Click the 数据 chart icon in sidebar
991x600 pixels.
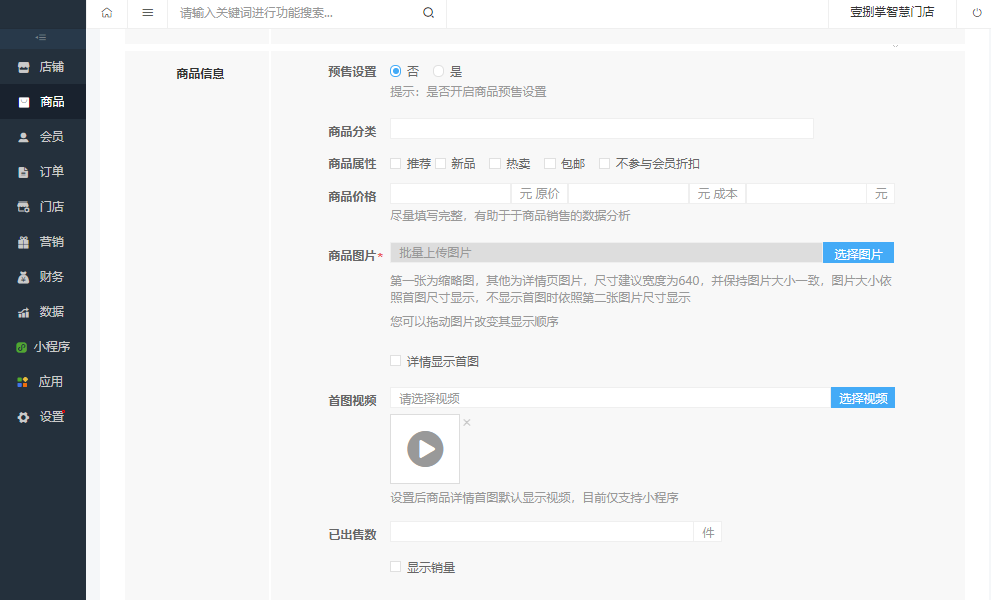[x=23, y=312]
